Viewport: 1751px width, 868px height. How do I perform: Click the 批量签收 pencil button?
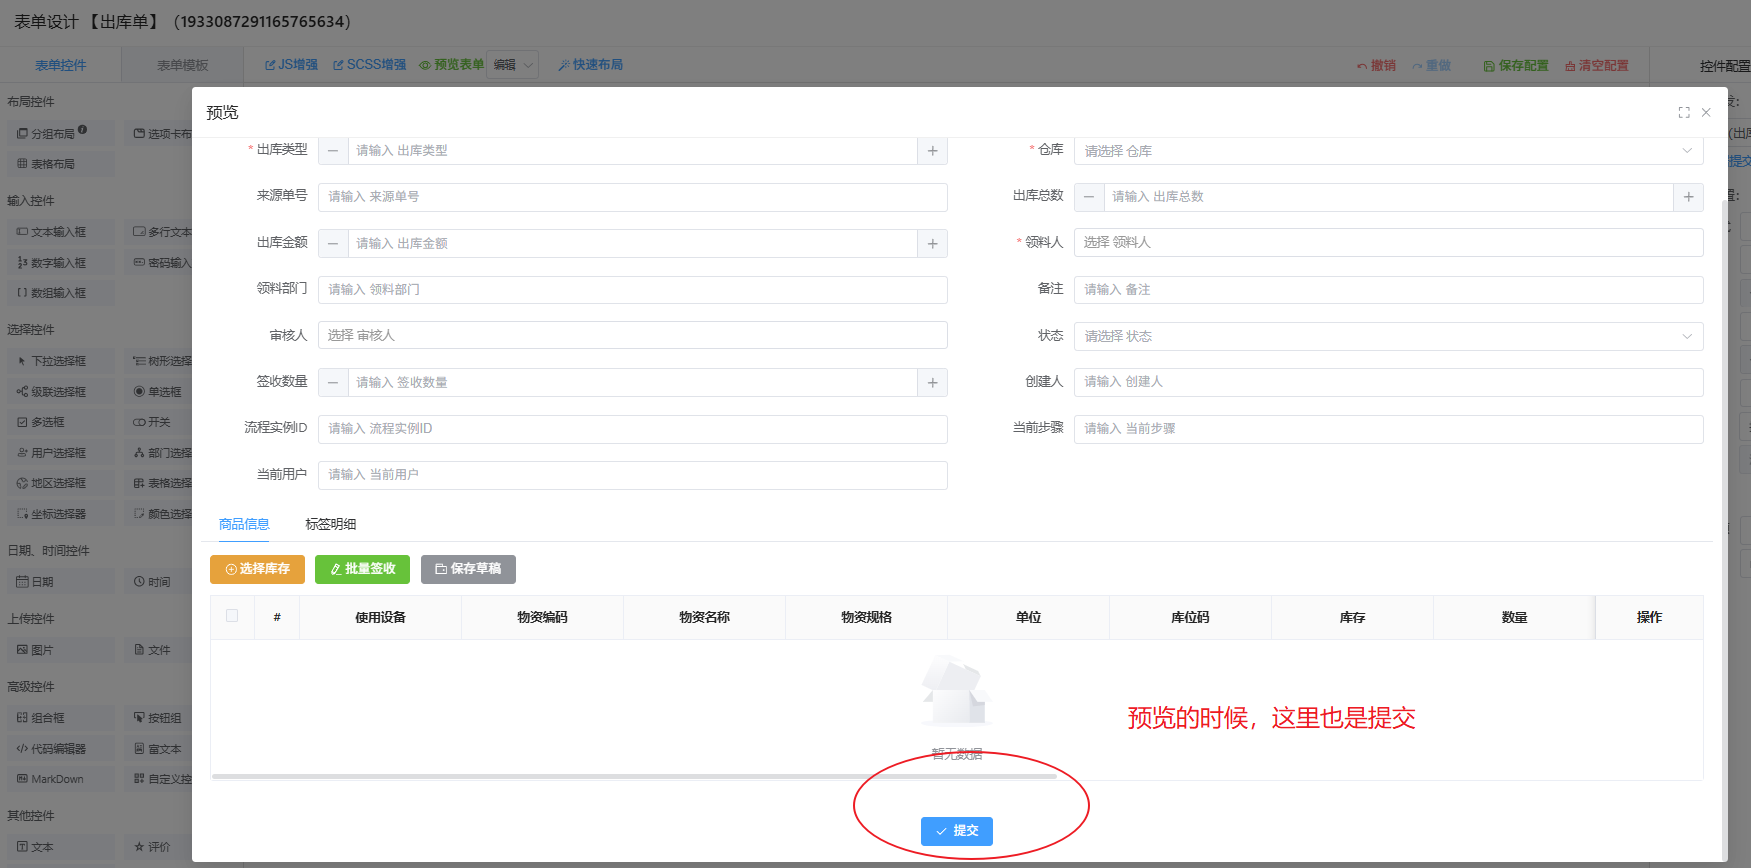(362, 569)
